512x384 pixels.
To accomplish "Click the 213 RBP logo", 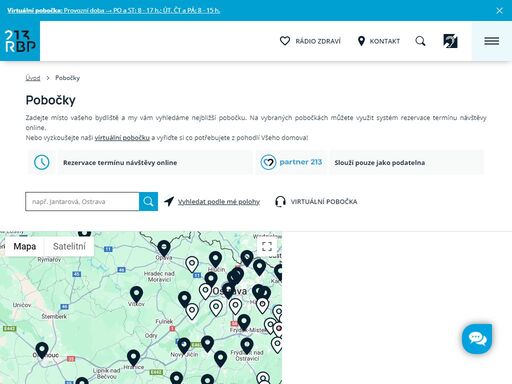I will [20, 41].
